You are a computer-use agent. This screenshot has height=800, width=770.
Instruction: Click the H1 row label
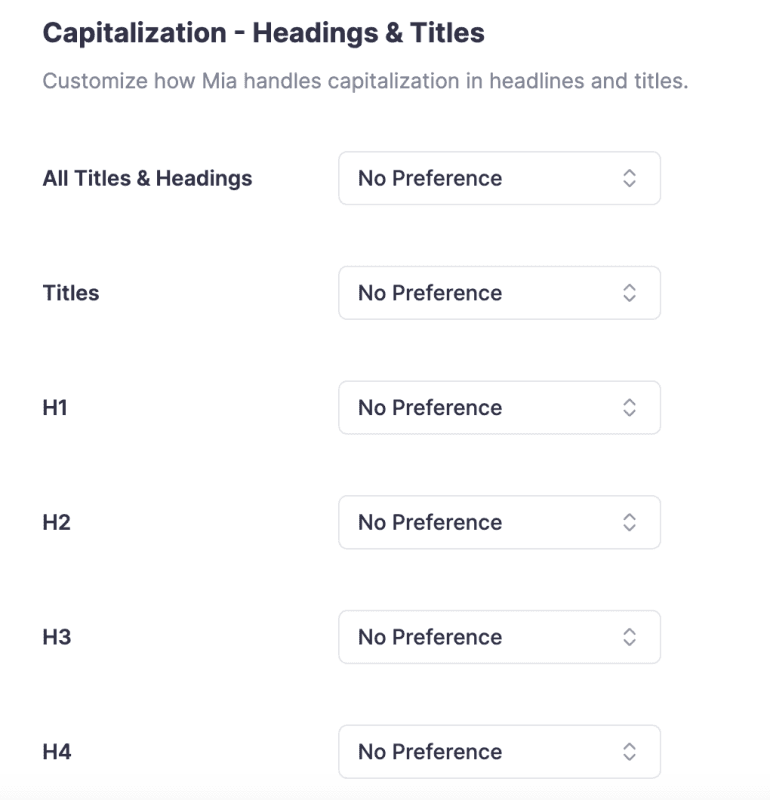click(55, 408)
